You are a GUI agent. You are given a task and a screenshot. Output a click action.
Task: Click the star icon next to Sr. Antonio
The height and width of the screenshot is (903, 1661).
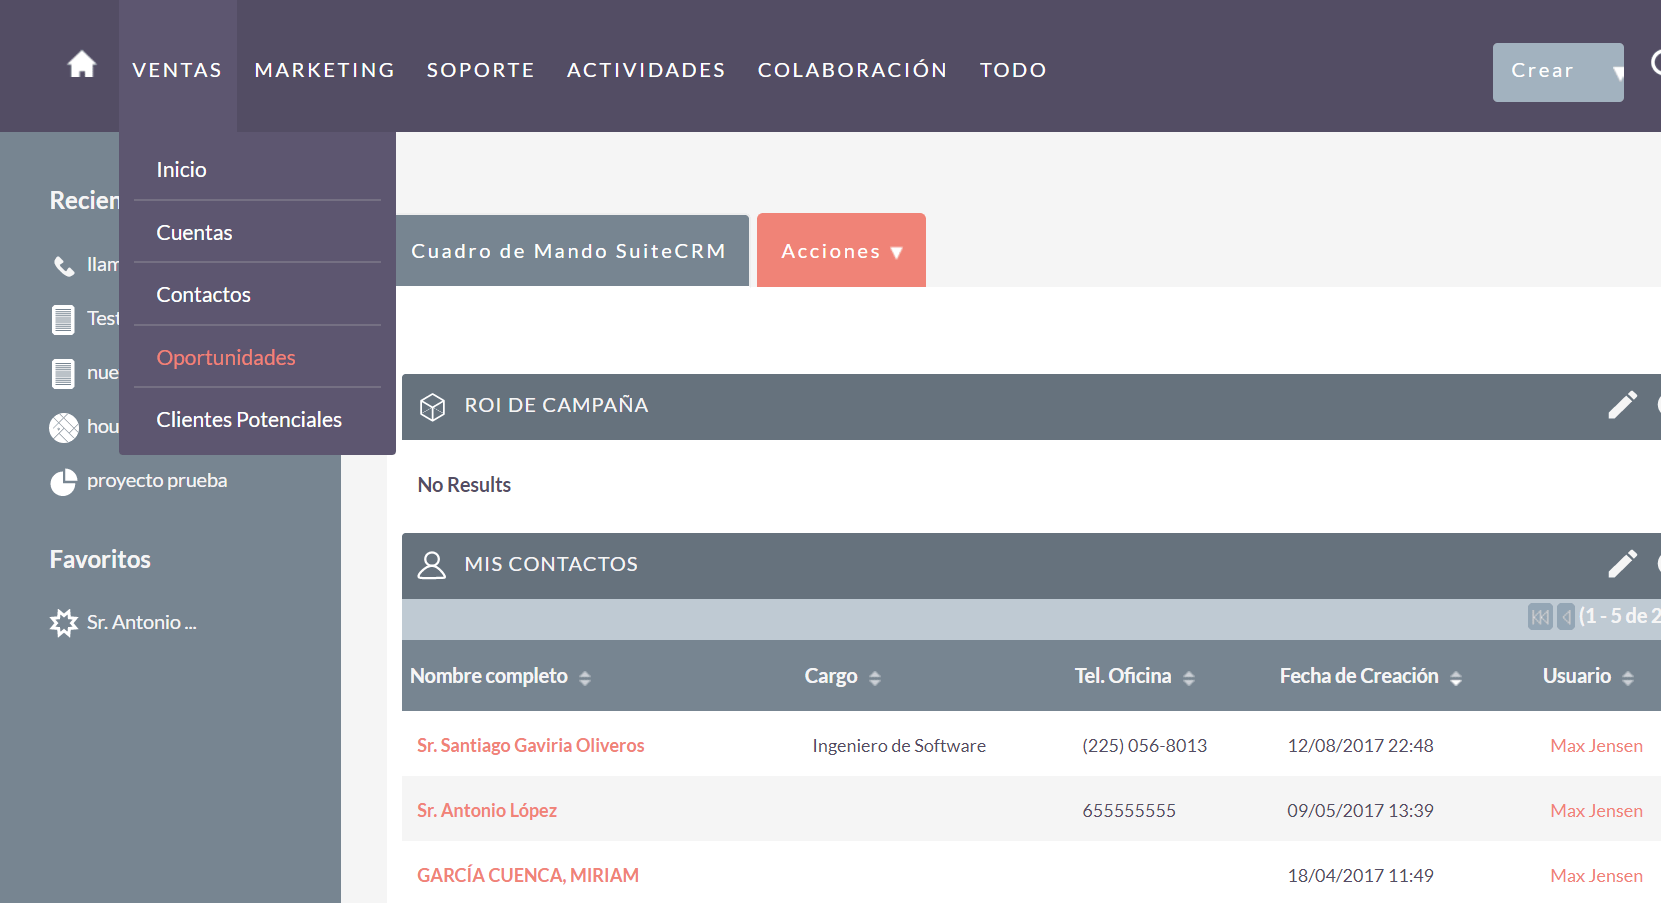coord(64,622)
